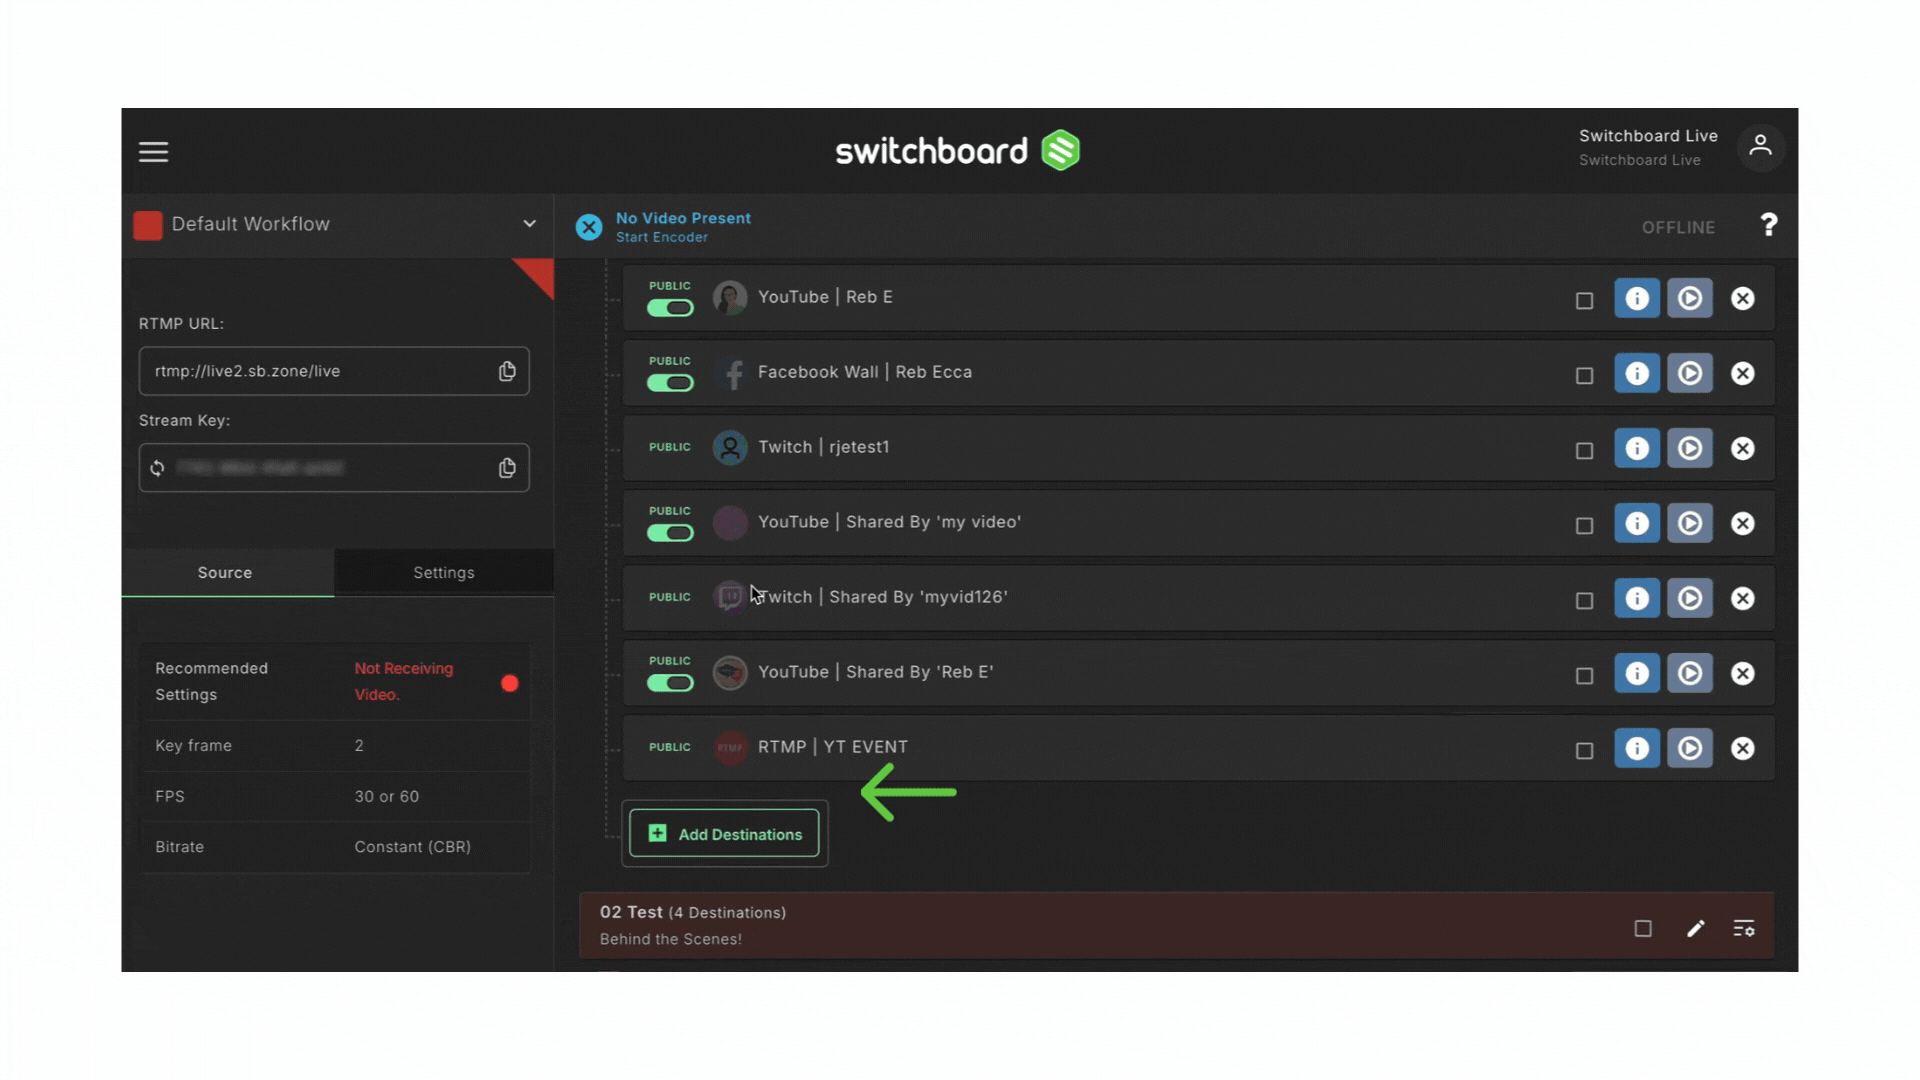The width and height of the screenshot is (1920, 1080).
Task: Show info for YouTube Shared By 'Reb E'
Action: (1637, 673)
